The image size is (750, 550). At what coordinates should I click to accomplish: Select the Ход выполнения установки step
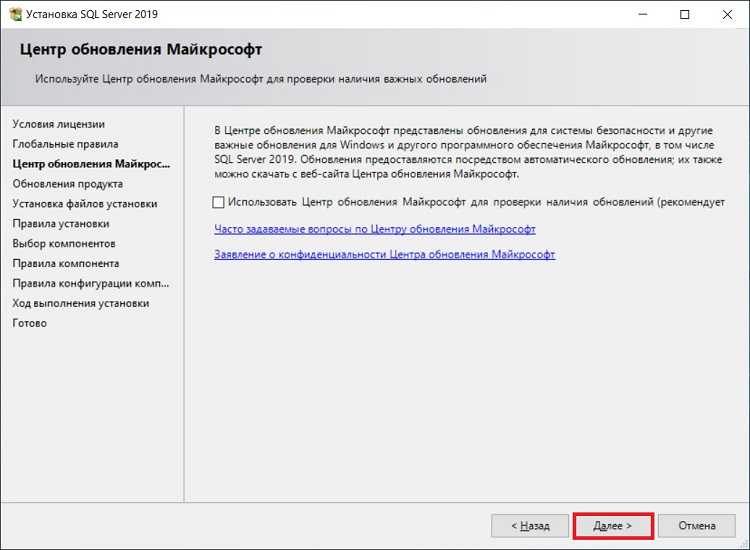tap(81, 304)
